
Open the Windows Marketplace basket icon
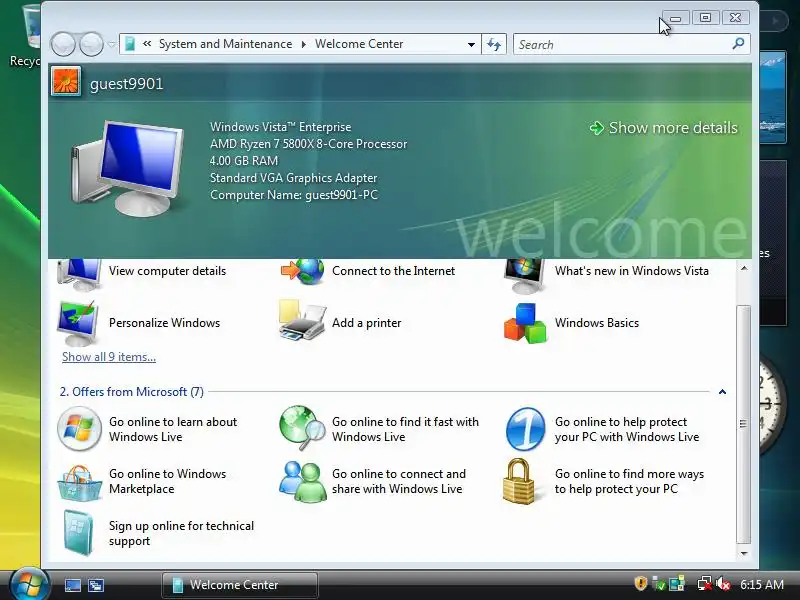click(x=79, y=482)
